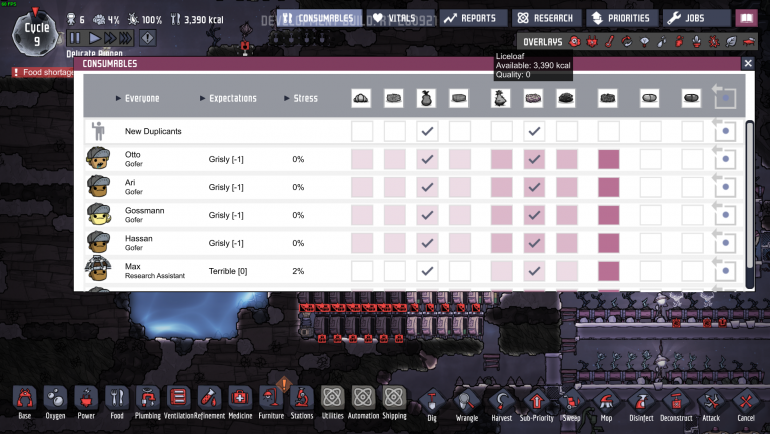
Task: Select the Deconstruct tool
Action: [x=676, y=405]
